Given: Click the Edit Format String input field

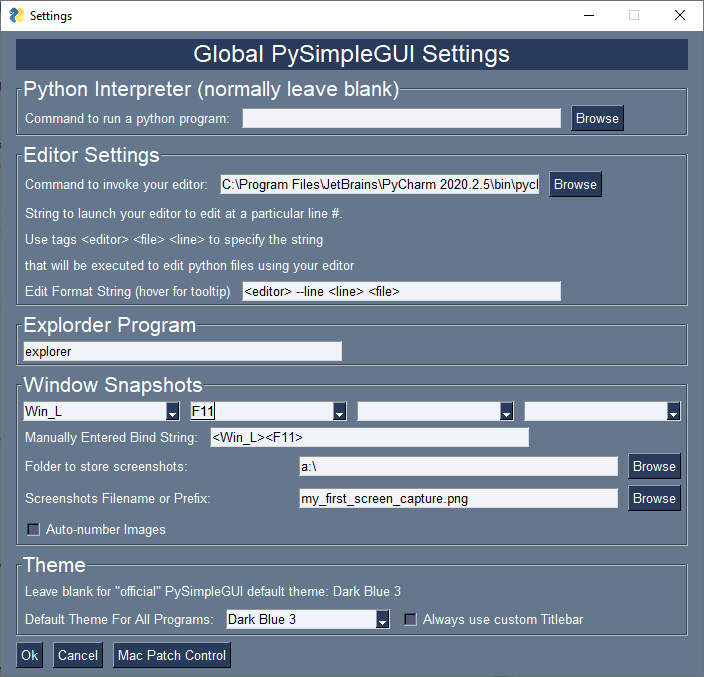Looking at the screenshot, I should (401, 291).
